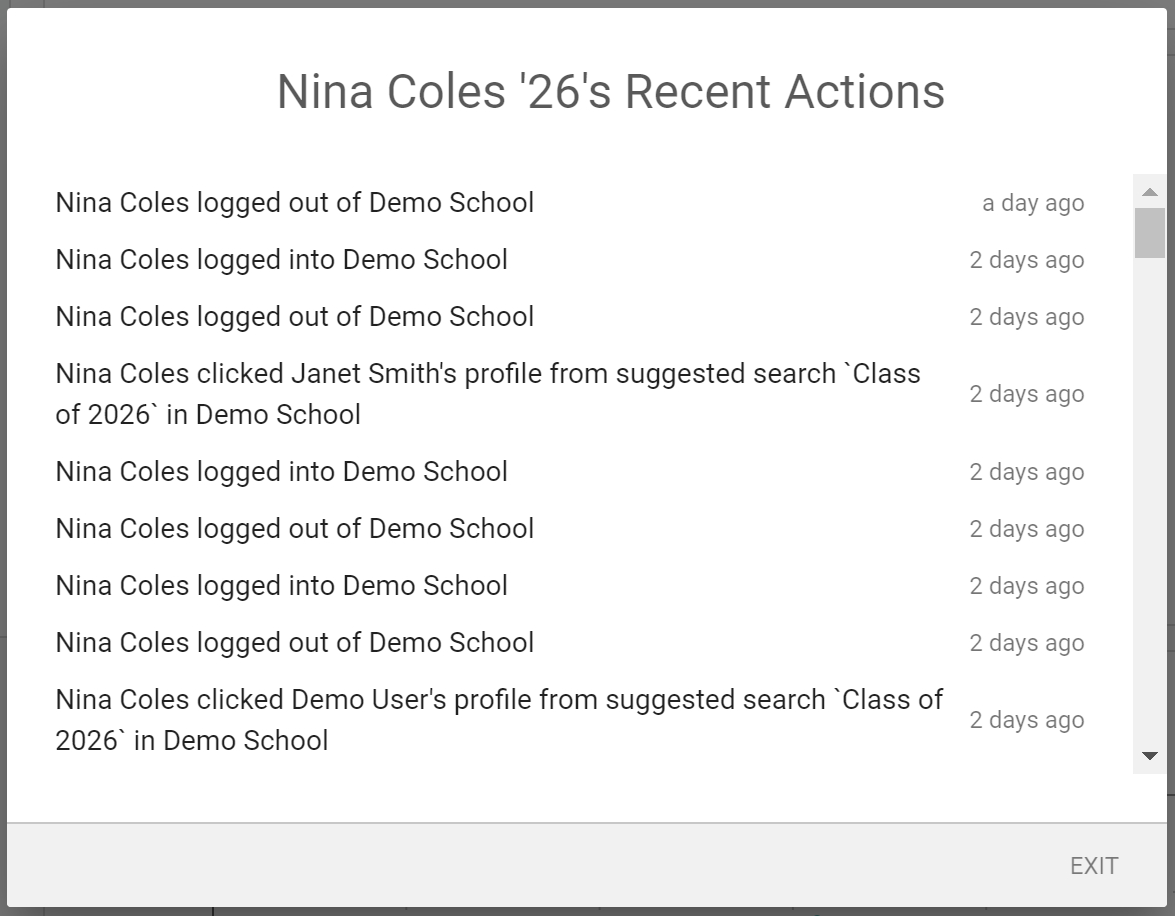Click "Demo School" in the topmost log entry
This screenshot has height=916, width=1175.
(x=451, y=203)
